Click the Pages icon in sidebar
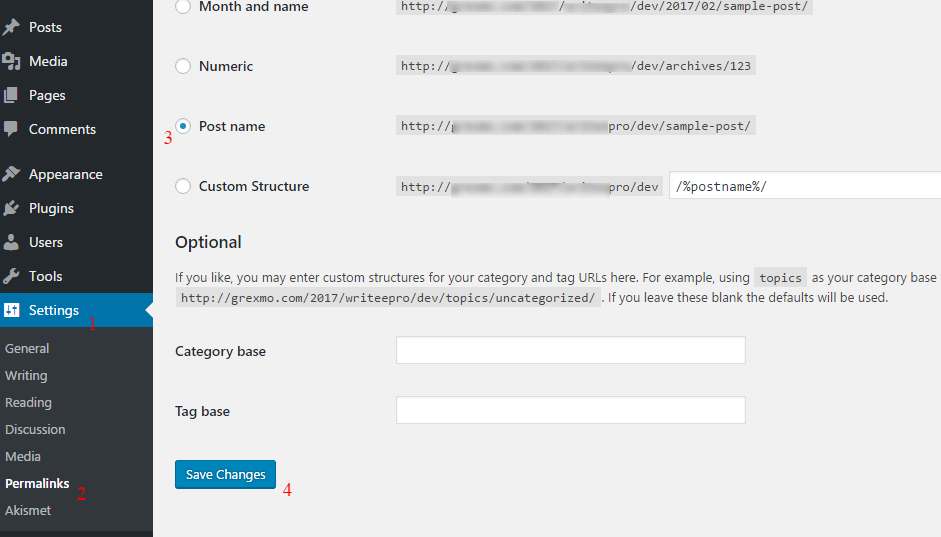The width and height of the screenshot is (941, 537). (11, 95)
